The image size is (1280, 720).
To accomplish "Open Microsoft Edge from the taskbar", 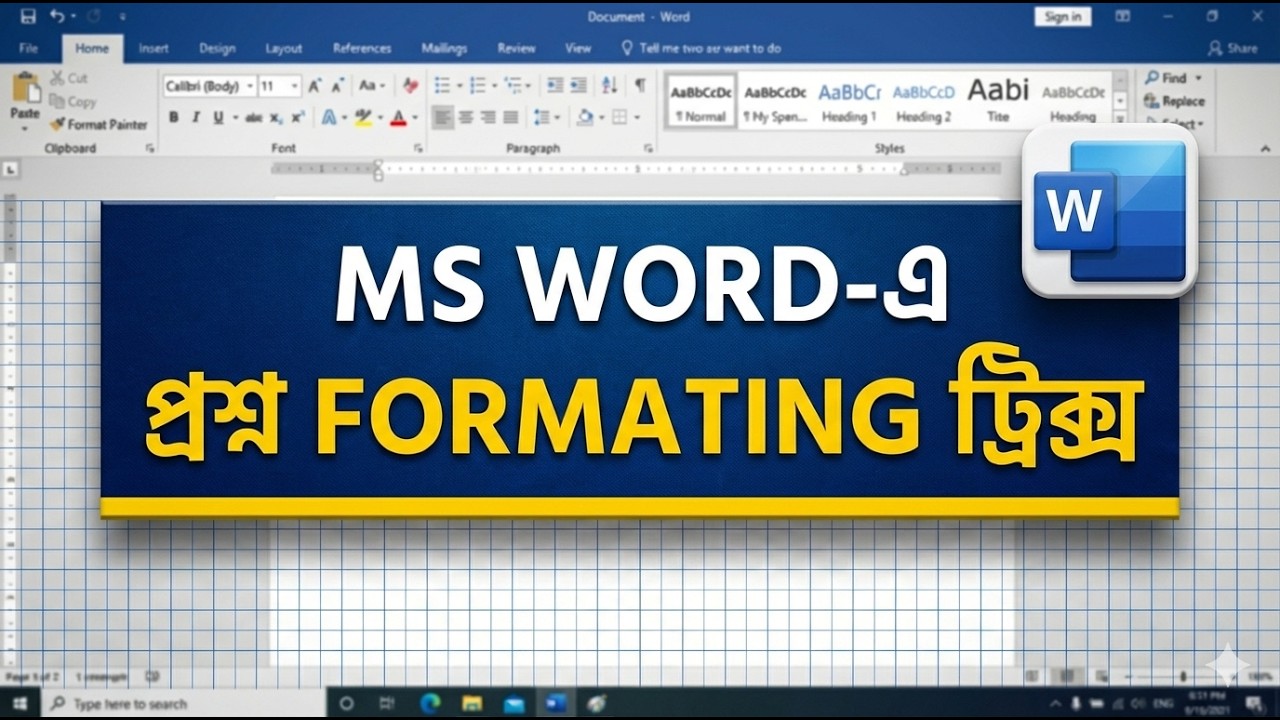I will pos(431,704).
